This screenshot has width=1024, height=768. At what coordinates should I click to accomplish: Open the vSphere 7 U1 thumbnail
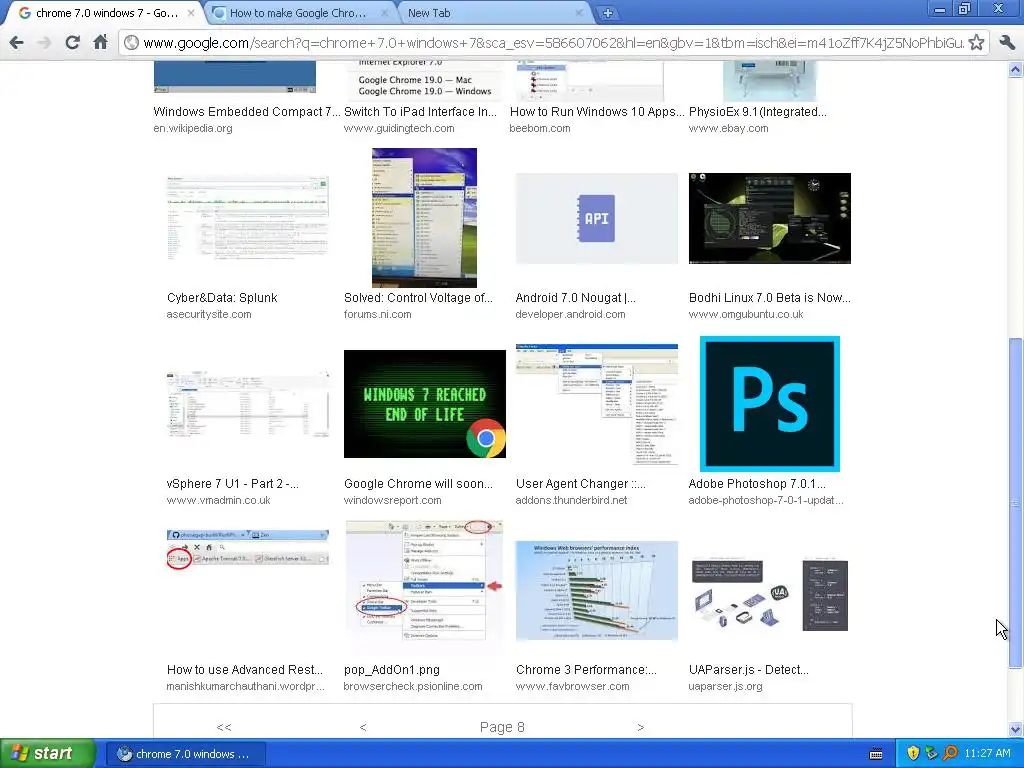(x=248, y=404)
